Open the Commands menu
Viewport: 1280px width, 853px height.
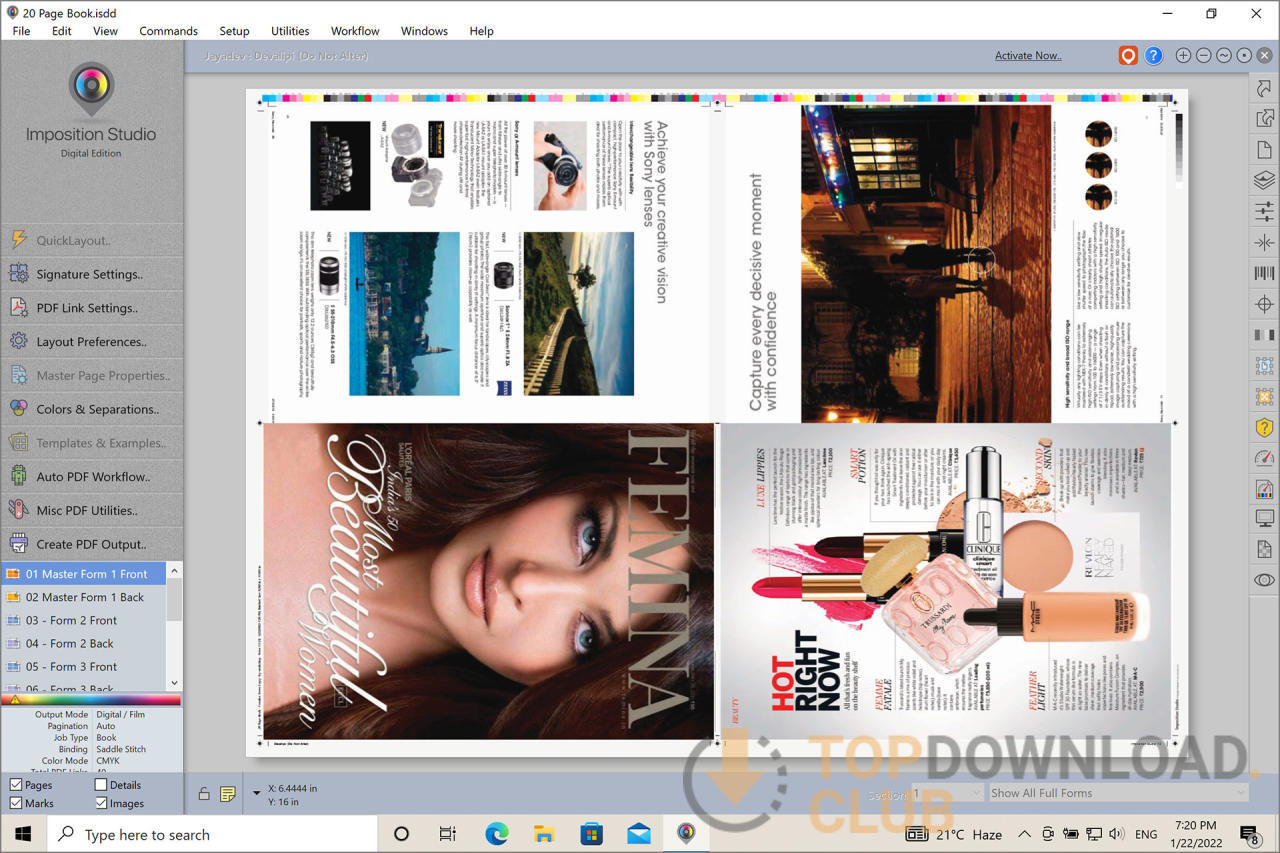168,31
